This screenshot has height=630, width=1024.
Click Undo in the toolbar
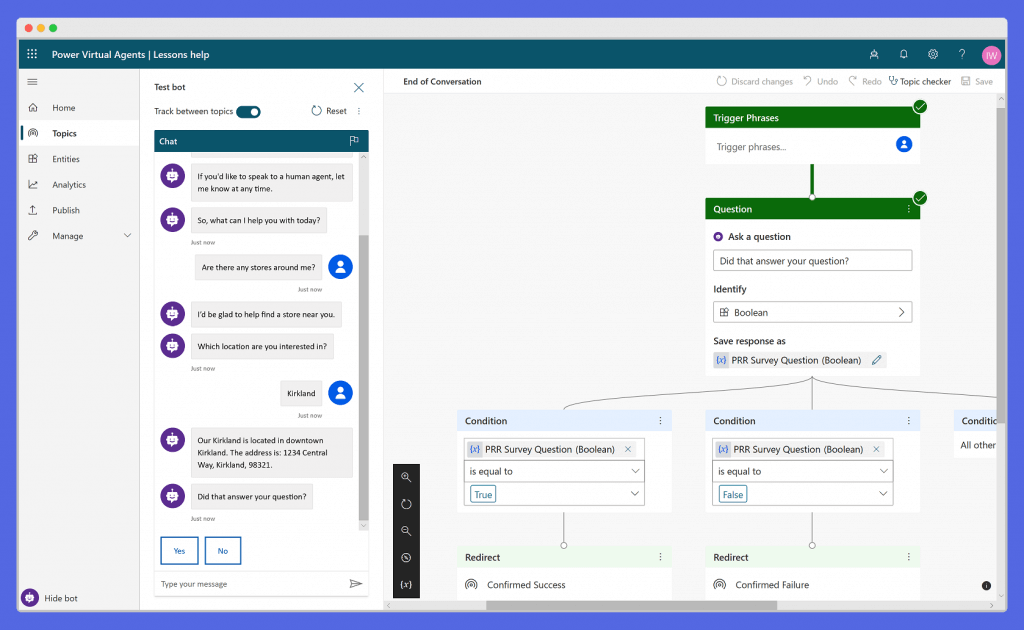click(821, 82)
